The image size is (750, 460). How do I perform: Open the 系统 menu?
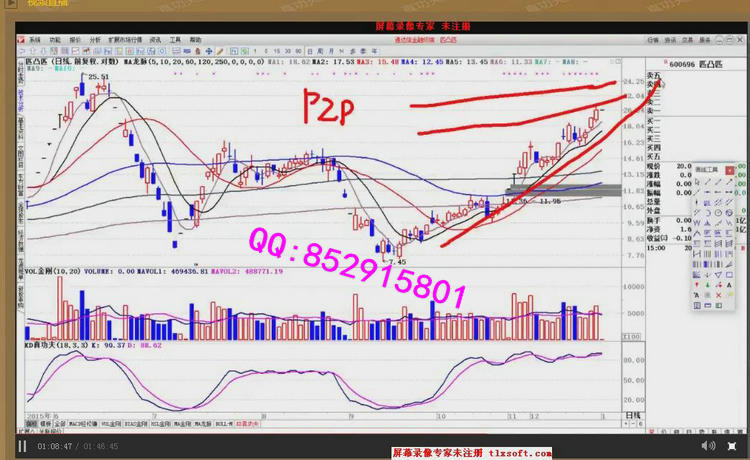tap(35, 40)
